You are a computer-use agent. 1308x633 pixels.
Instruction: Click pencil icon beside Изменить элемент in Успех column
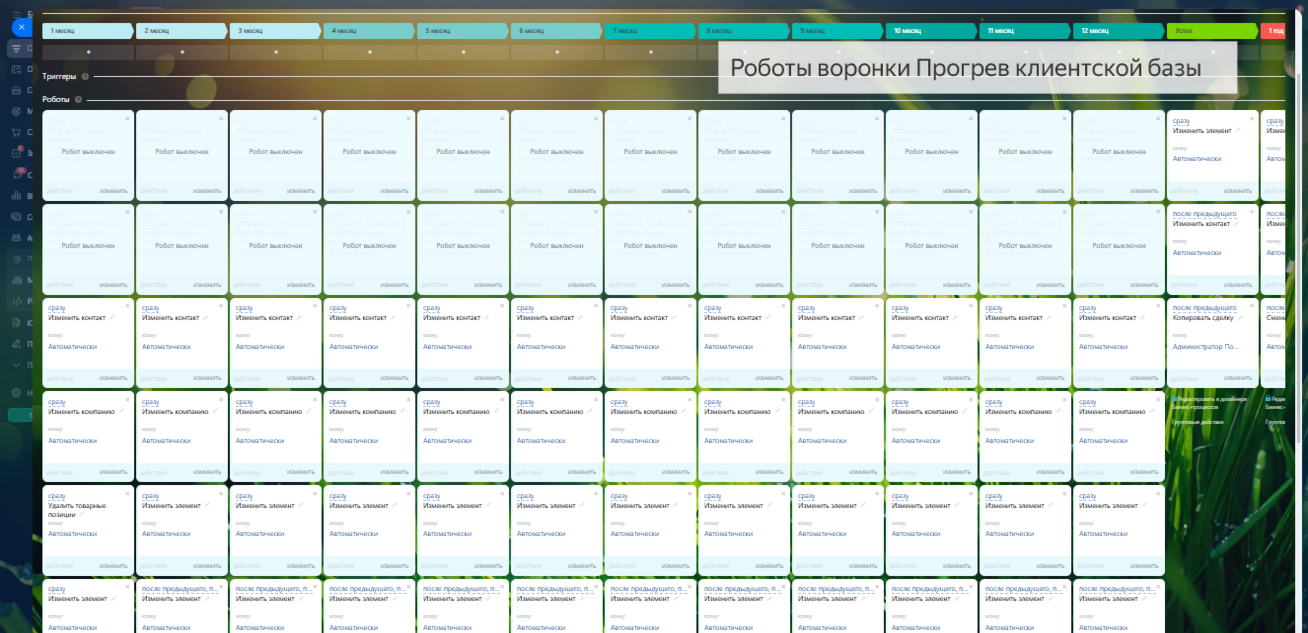(x=1237, y=130)
